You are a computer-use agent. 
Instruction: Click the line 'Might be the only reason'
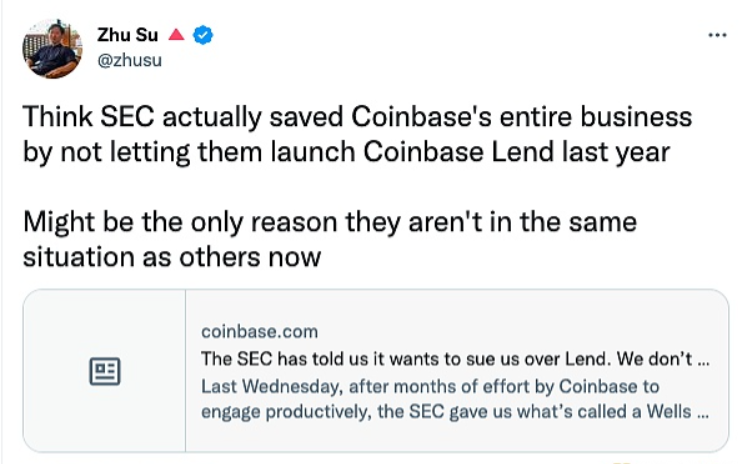tap(329, 220)
